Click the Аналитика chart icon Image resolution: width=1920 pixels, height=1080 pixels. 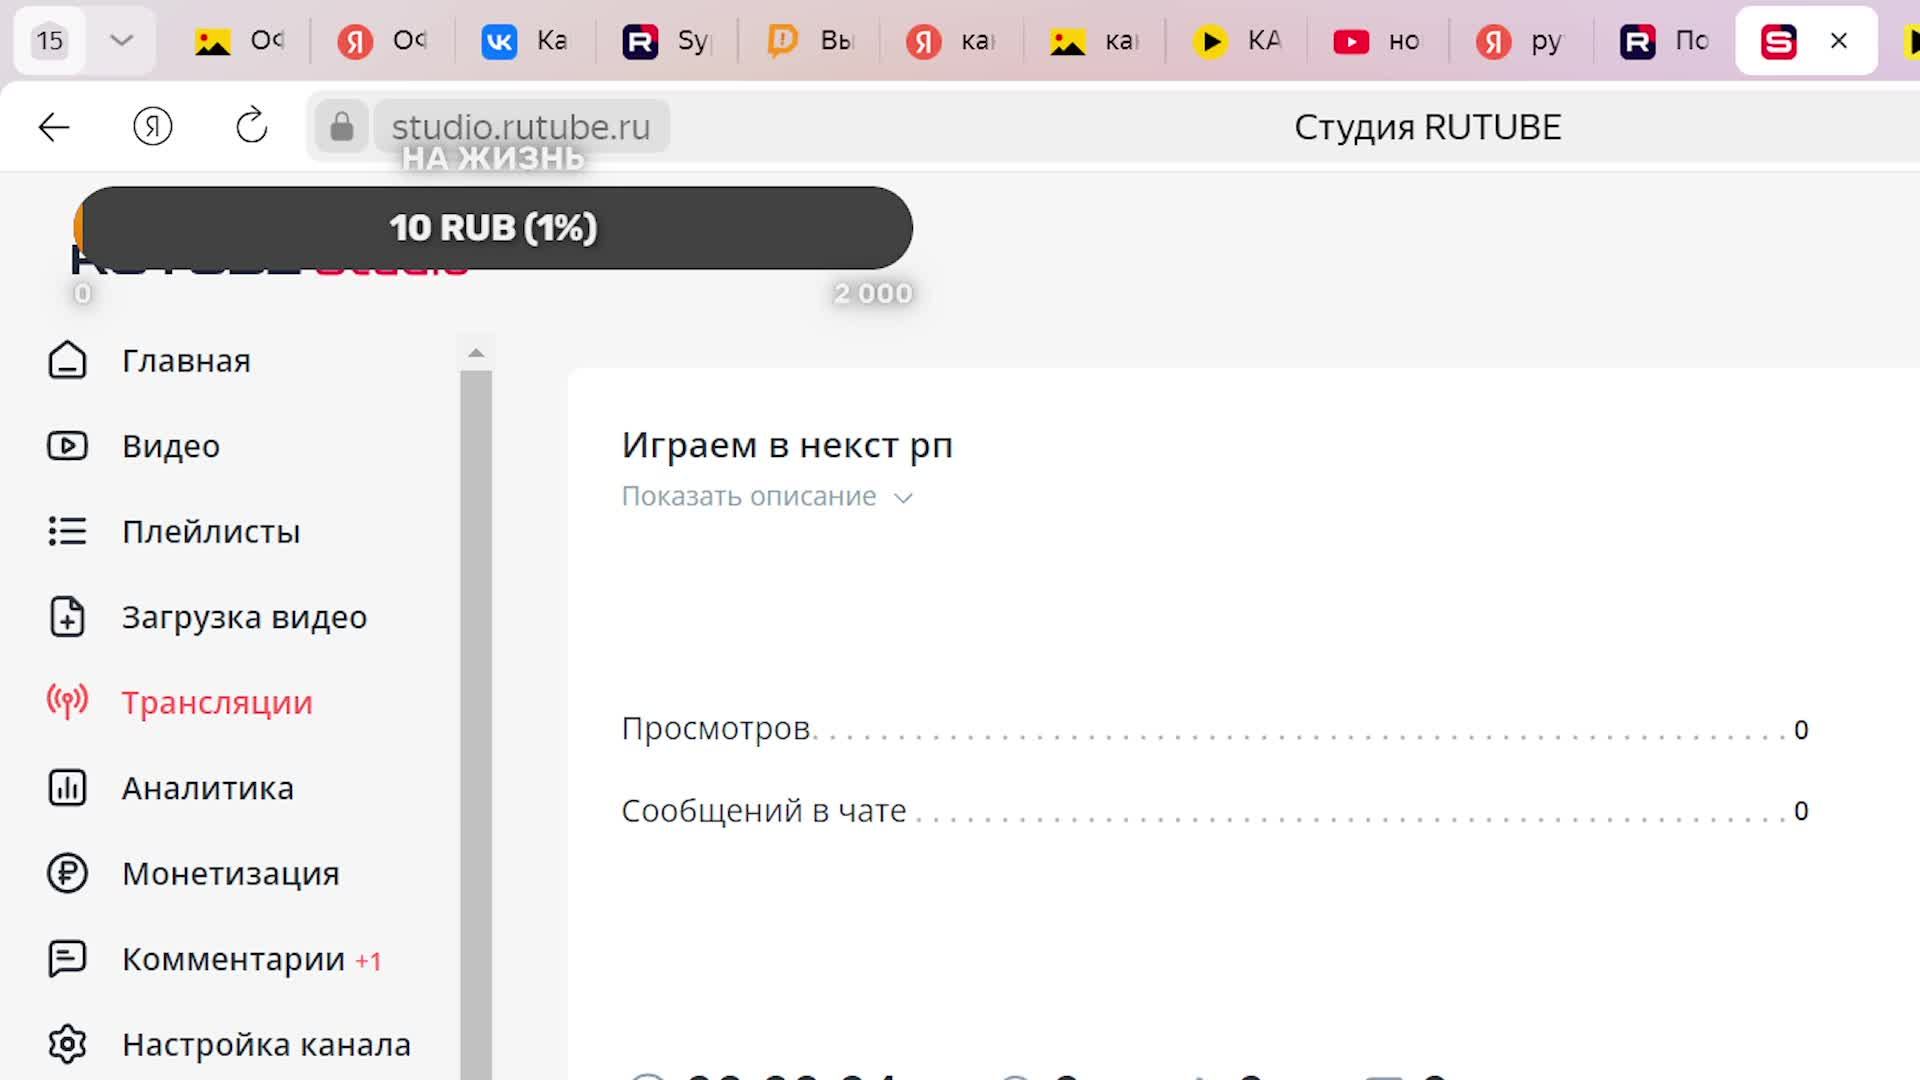pyautogui.click(x=67, y=788)
